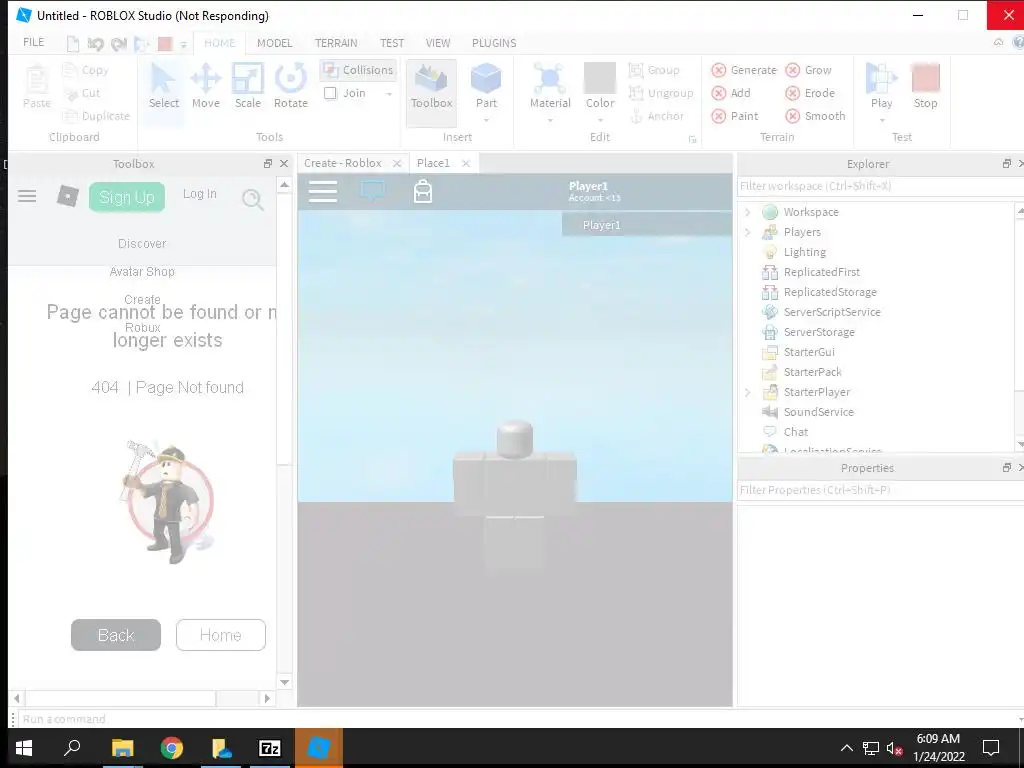
Task: Click the Roblox logo in Toolbox page
Action: pos(67,196)
